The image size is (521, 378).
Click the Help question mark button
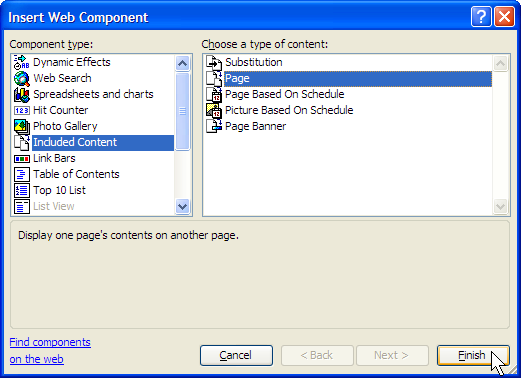click(481, 16)
